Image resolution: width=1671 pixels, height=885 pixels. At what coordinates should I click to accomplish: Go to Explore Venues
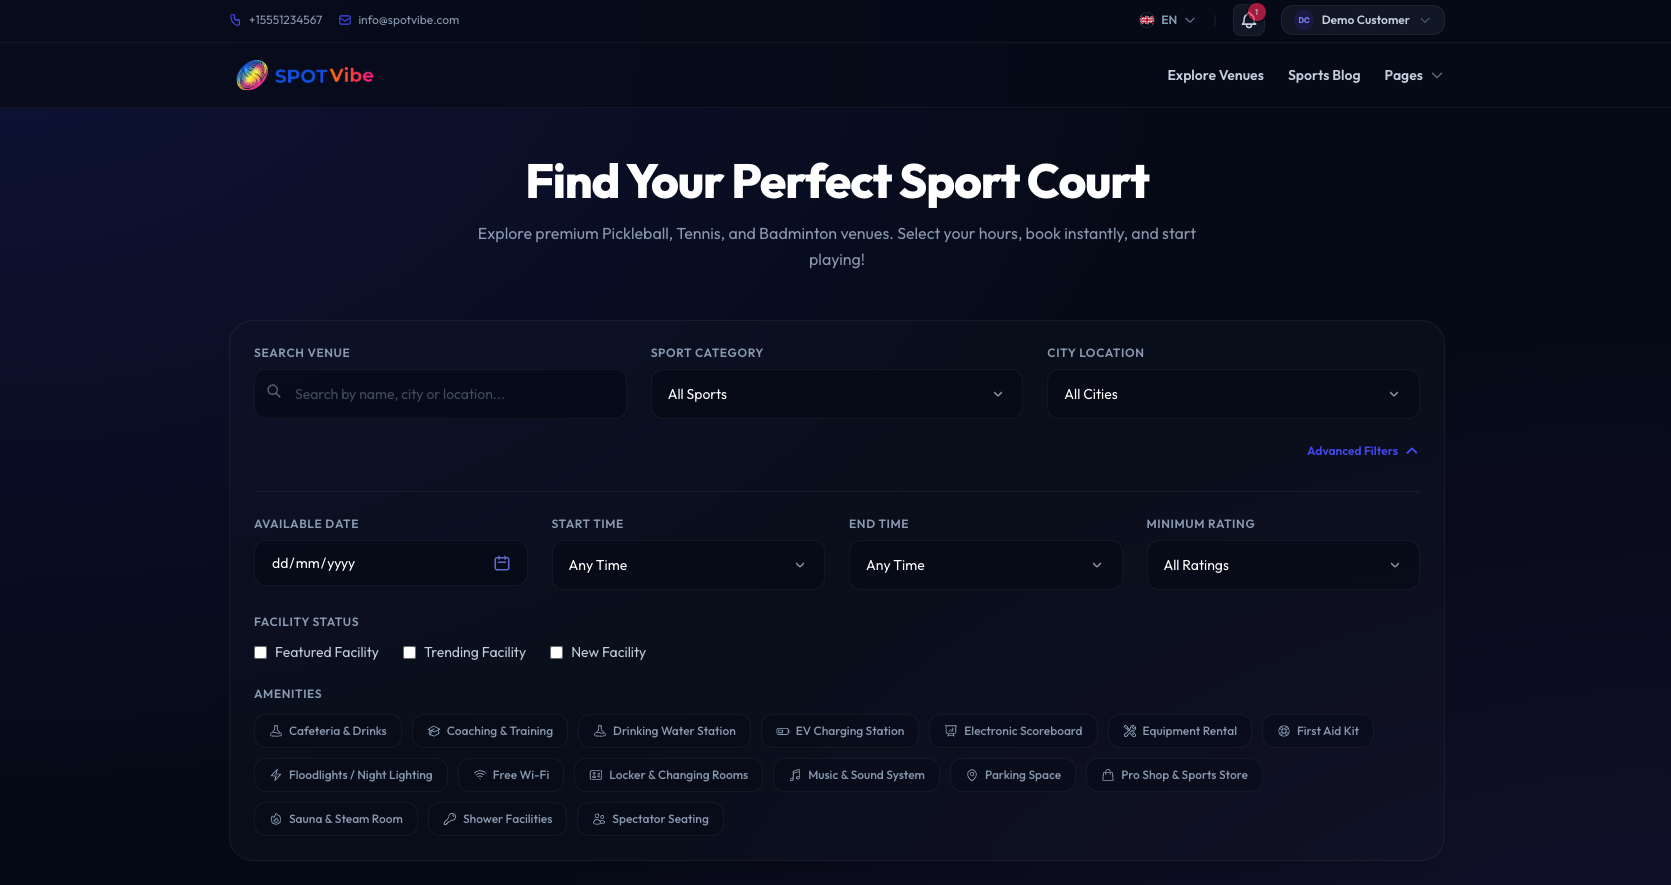pyautogui.click(x=1215, y=75)
